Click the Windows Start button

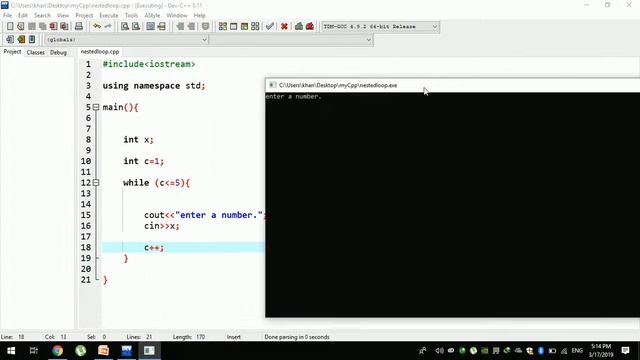click(11, 351)
